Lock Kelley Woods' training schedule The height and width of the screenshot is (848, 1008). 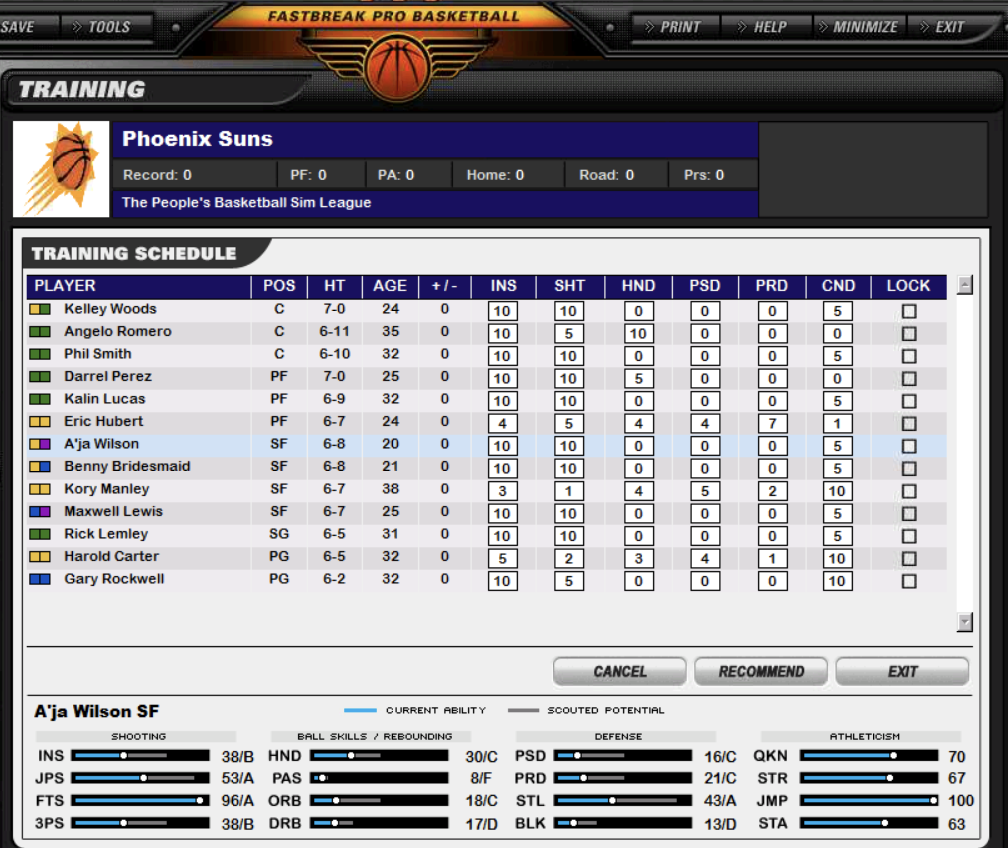(908, 311)
